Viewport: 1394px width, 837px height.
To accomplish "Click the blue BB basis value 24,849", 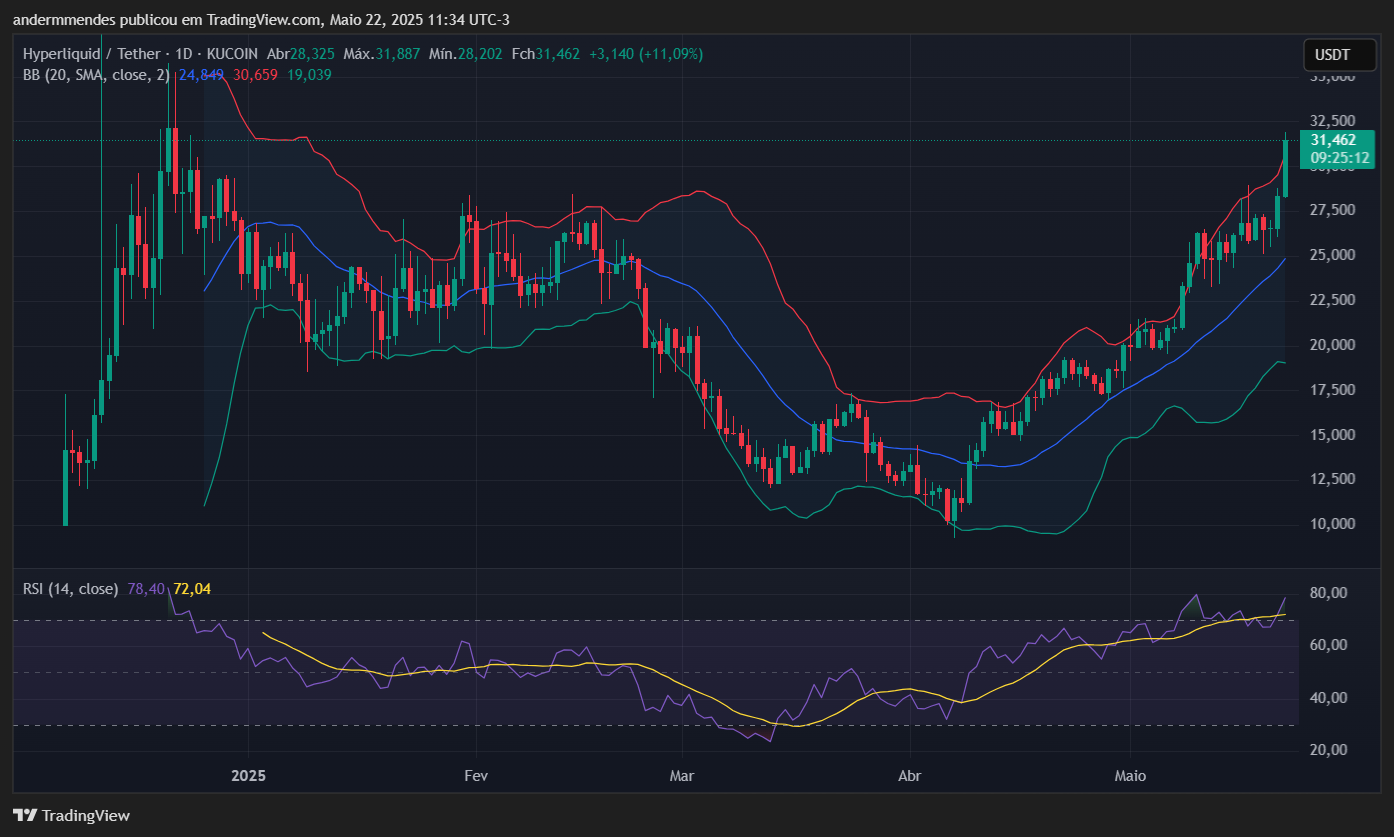I will (x=201, y=74).
